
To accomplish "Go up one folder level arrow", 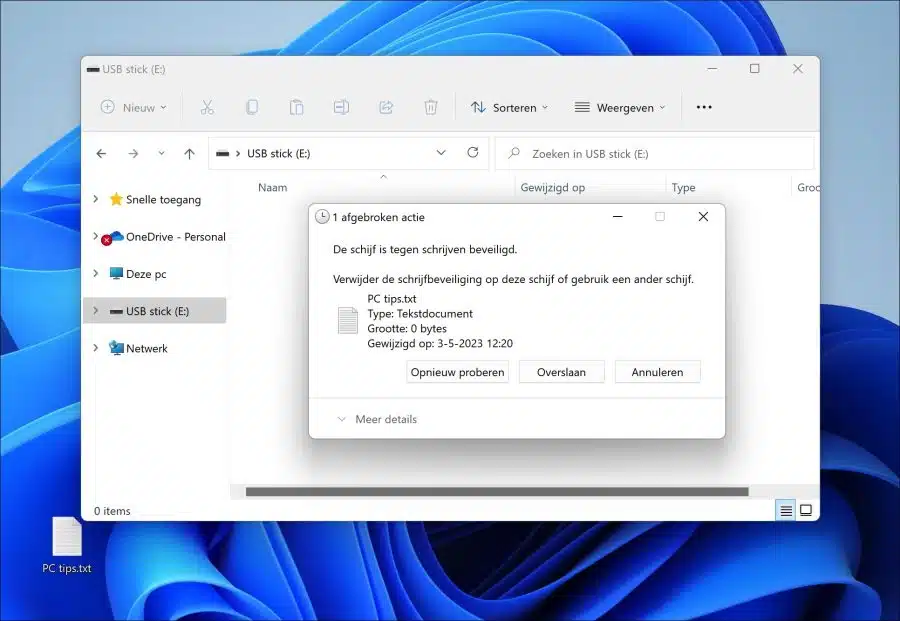I will (x=189, y=154).
